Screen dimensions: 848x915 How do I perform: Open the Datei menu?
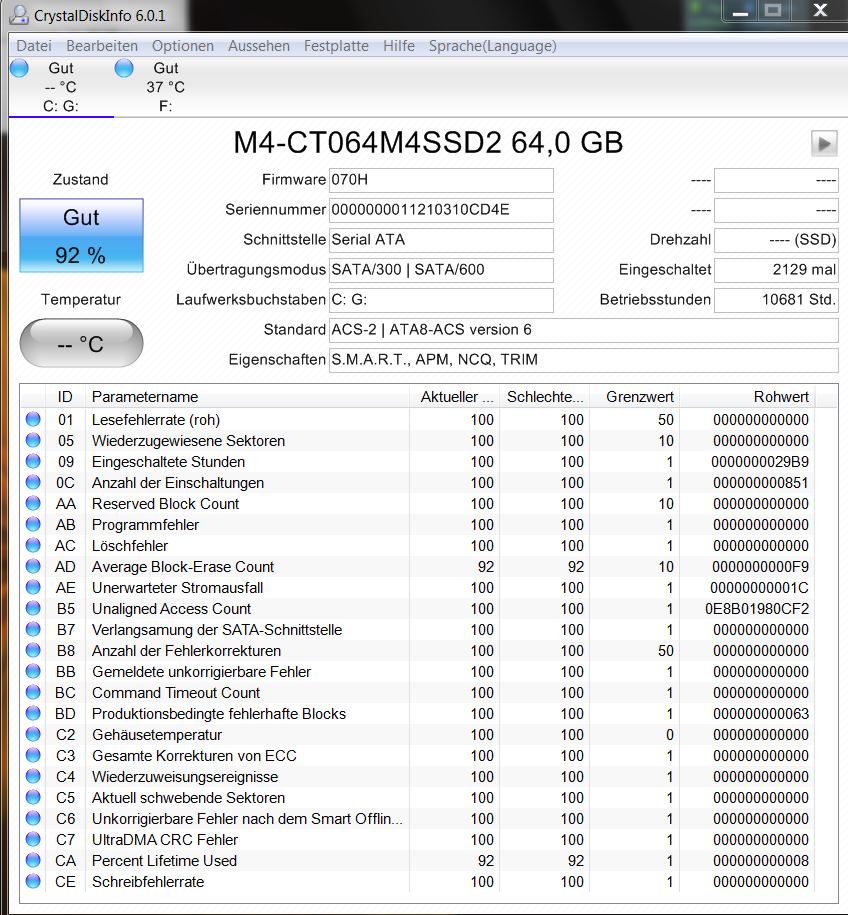coord(34,46)
